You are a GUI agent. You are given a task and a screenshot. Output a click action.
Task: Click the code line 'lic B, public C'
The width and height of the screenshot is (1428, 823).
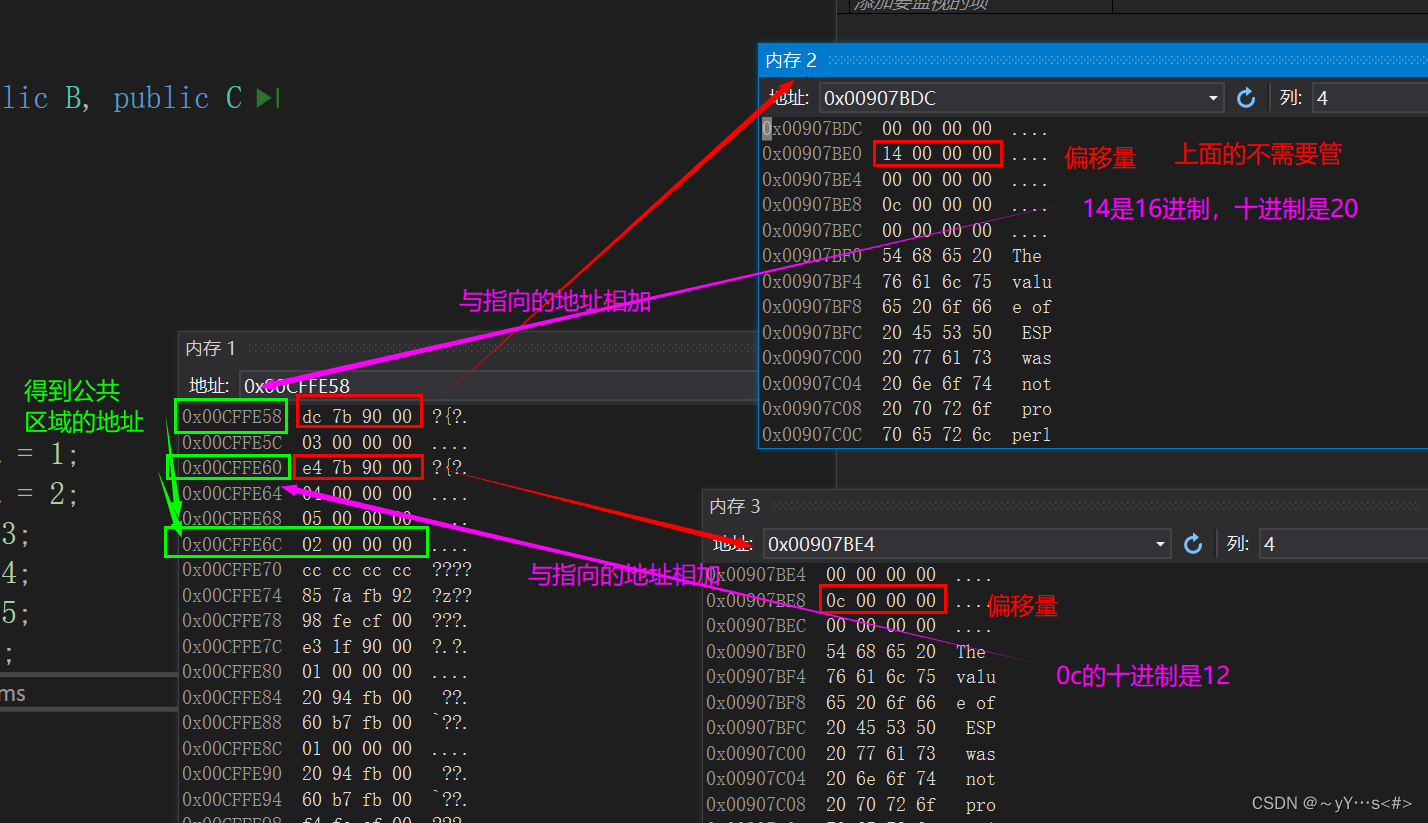coord(121,98)
